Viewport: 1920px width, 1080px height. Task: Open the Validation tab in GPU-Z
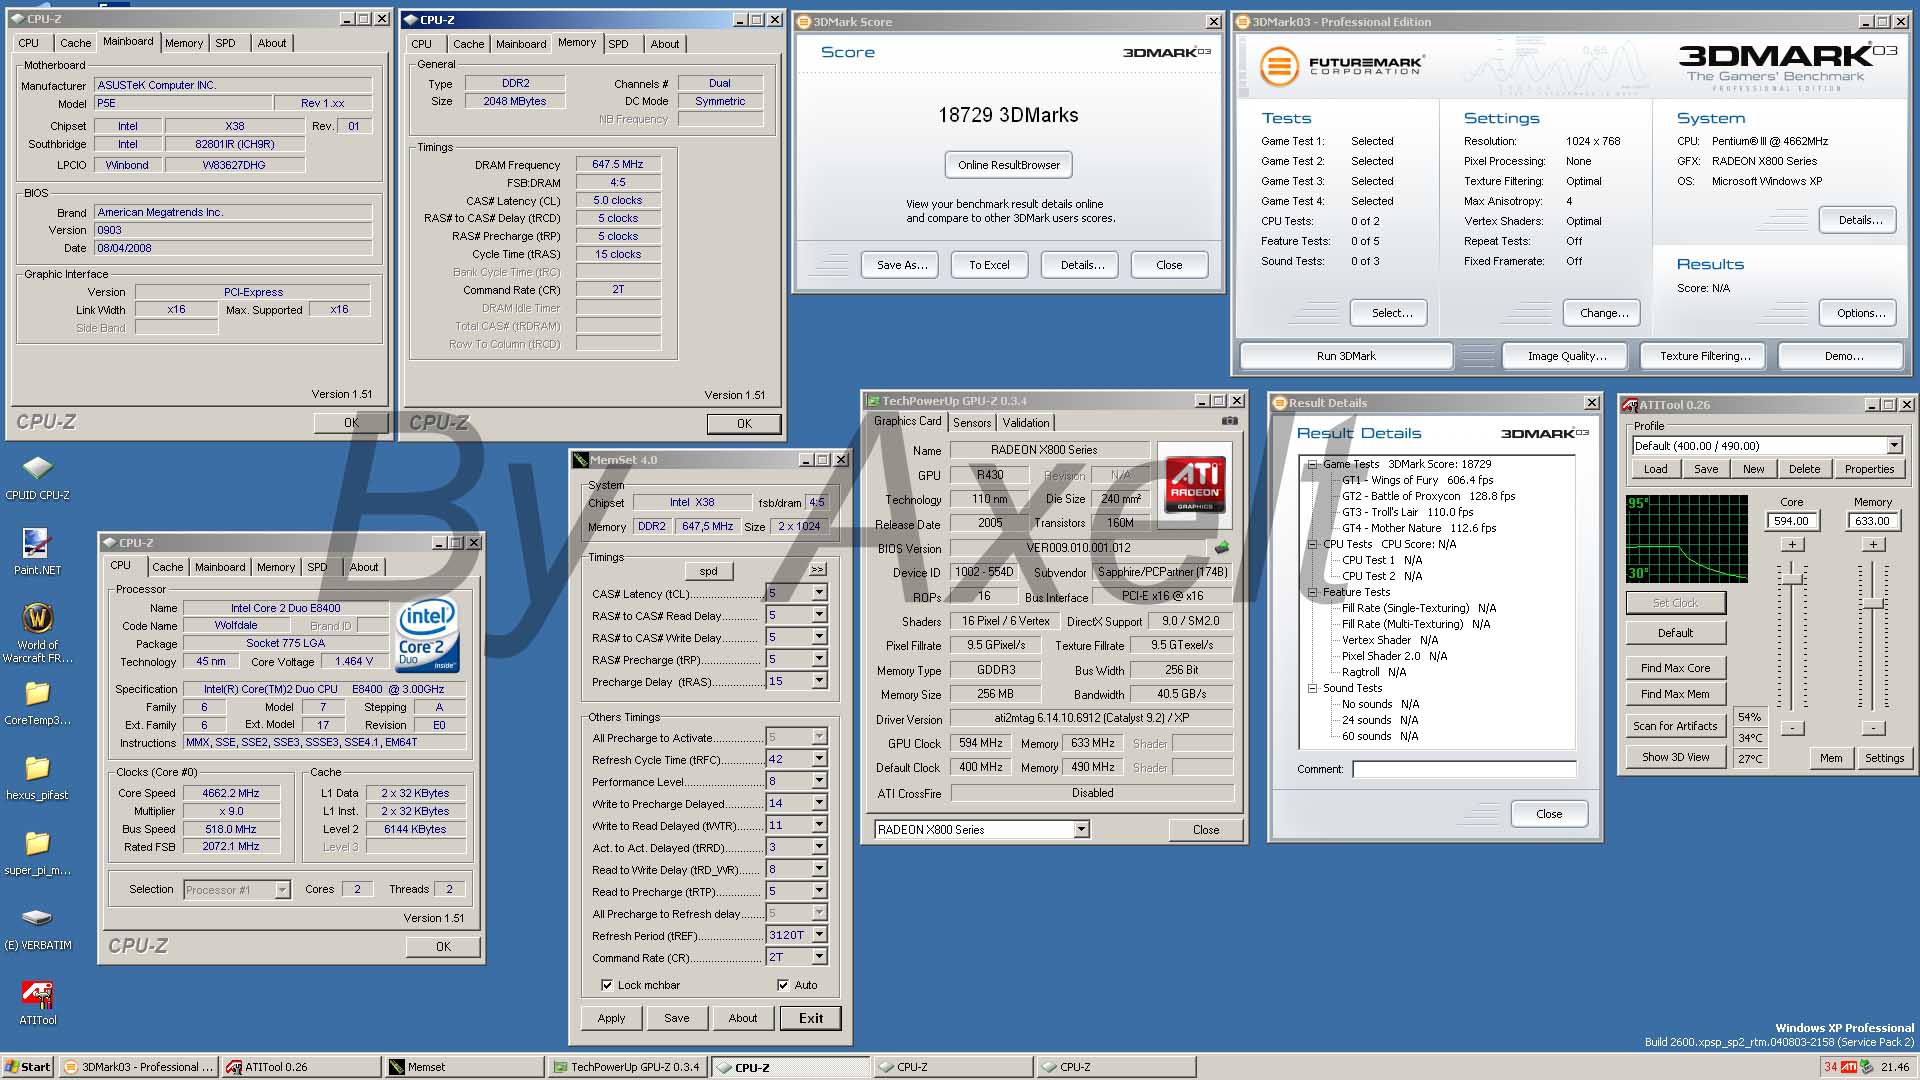pos(1026,423)
